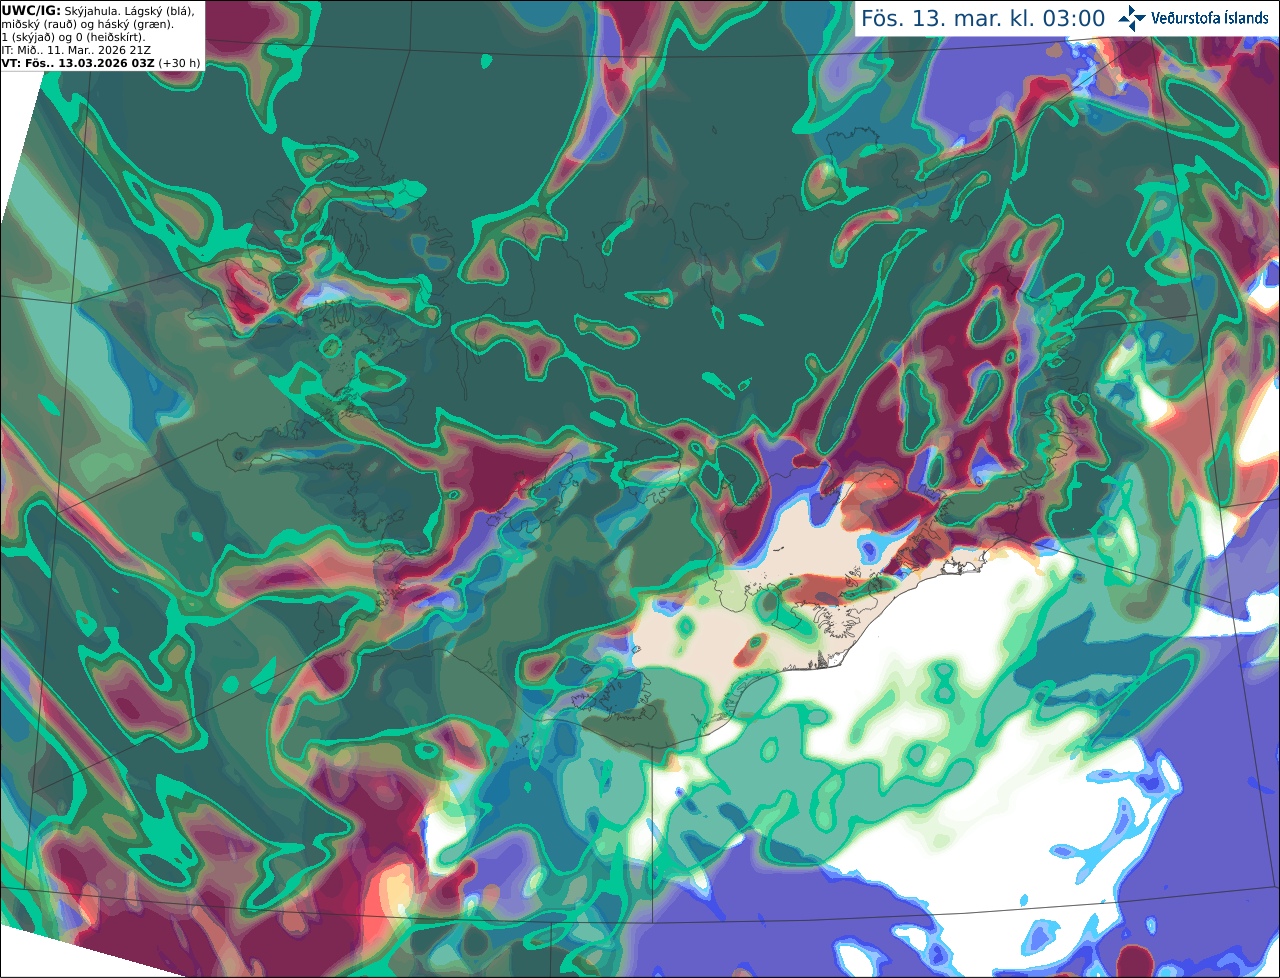Click the "UWC/IG:" legend heading

pyautogui.click(x=31, y=10)
